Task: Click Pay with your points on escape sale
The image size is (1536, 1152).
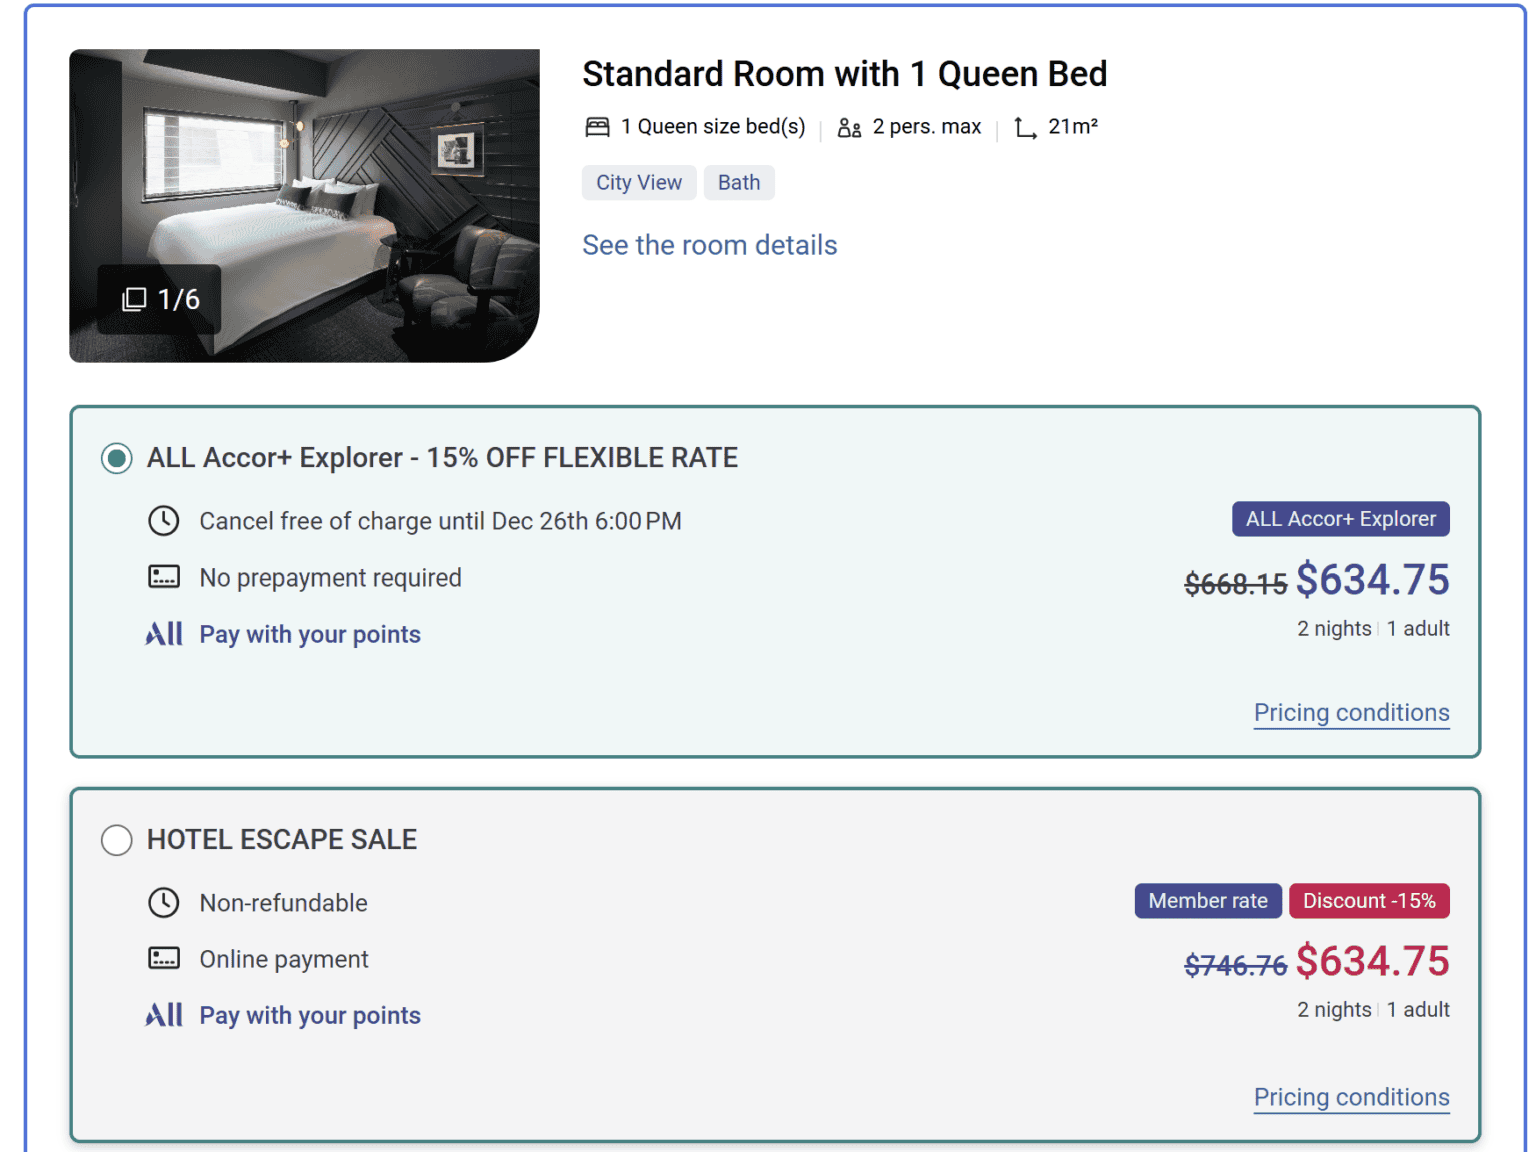Action: (x=310, y=1015)
